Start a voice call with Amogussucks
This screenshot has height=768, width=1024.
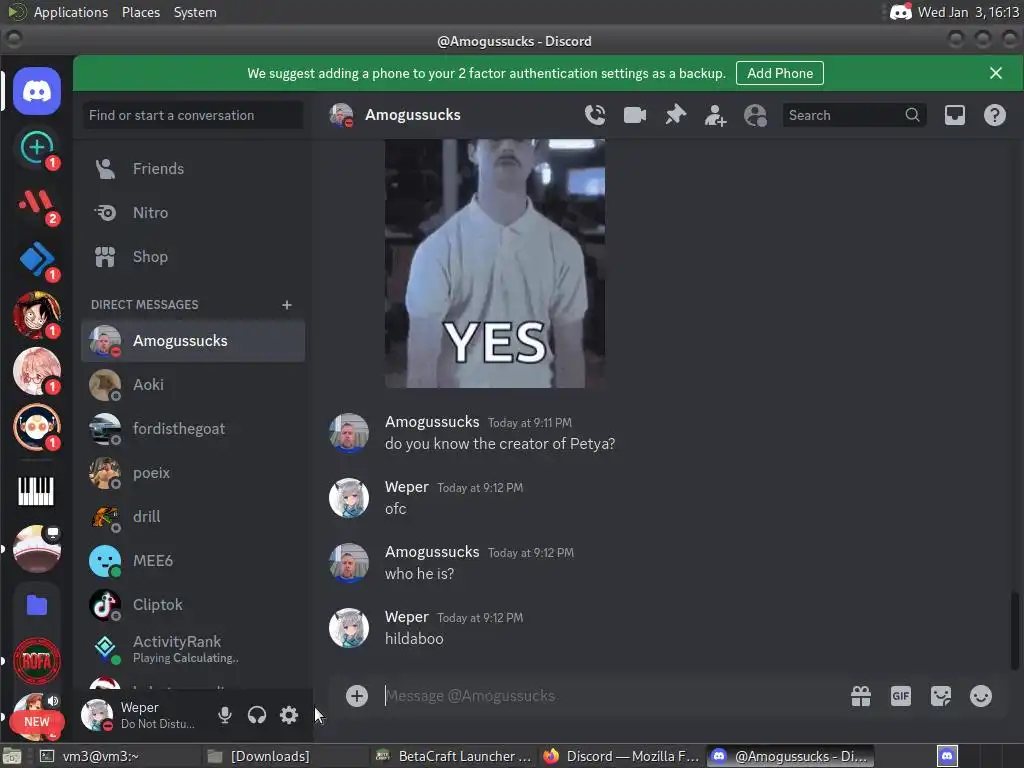point(594,115)
